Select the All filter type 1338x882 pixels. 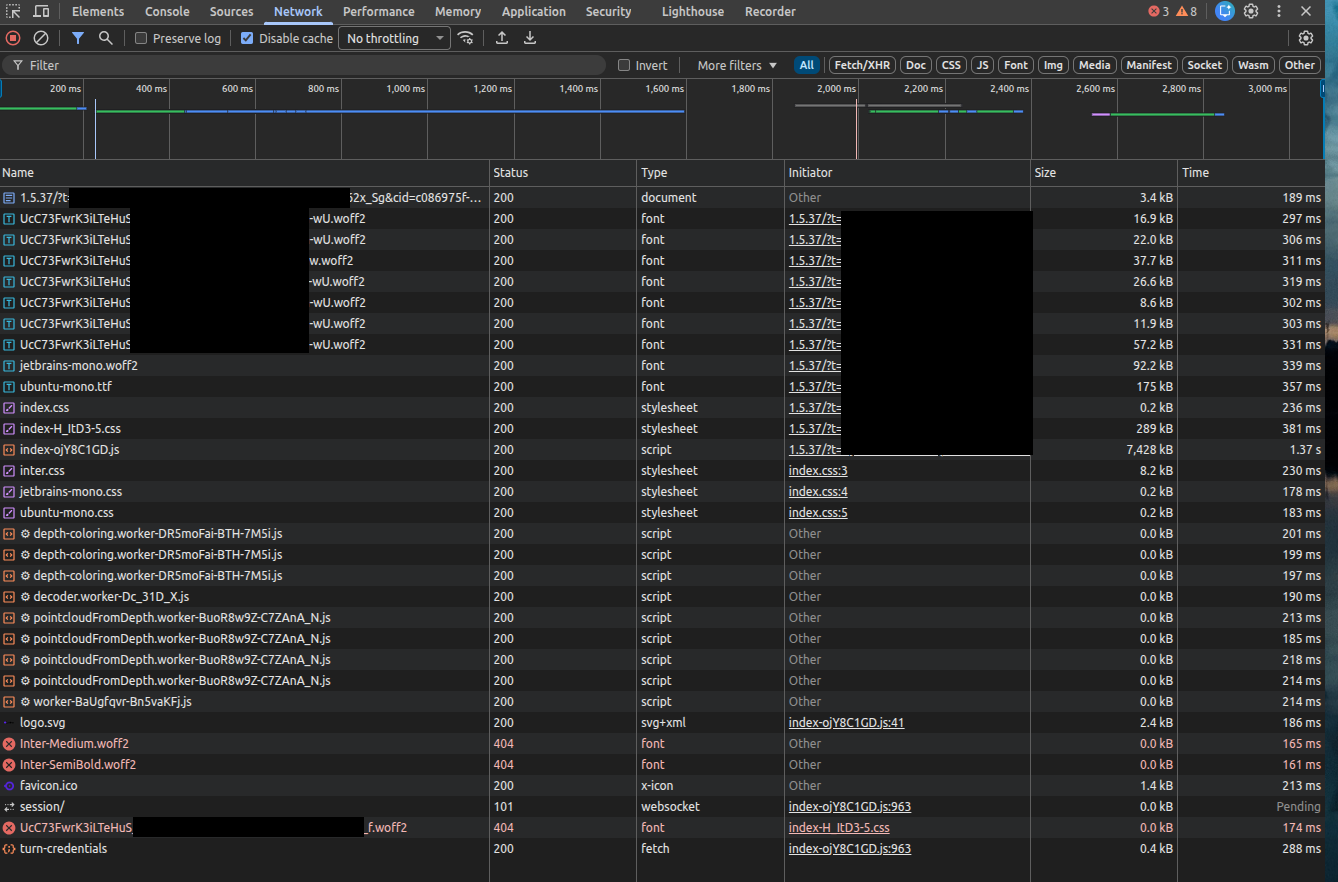coord(806,65)
